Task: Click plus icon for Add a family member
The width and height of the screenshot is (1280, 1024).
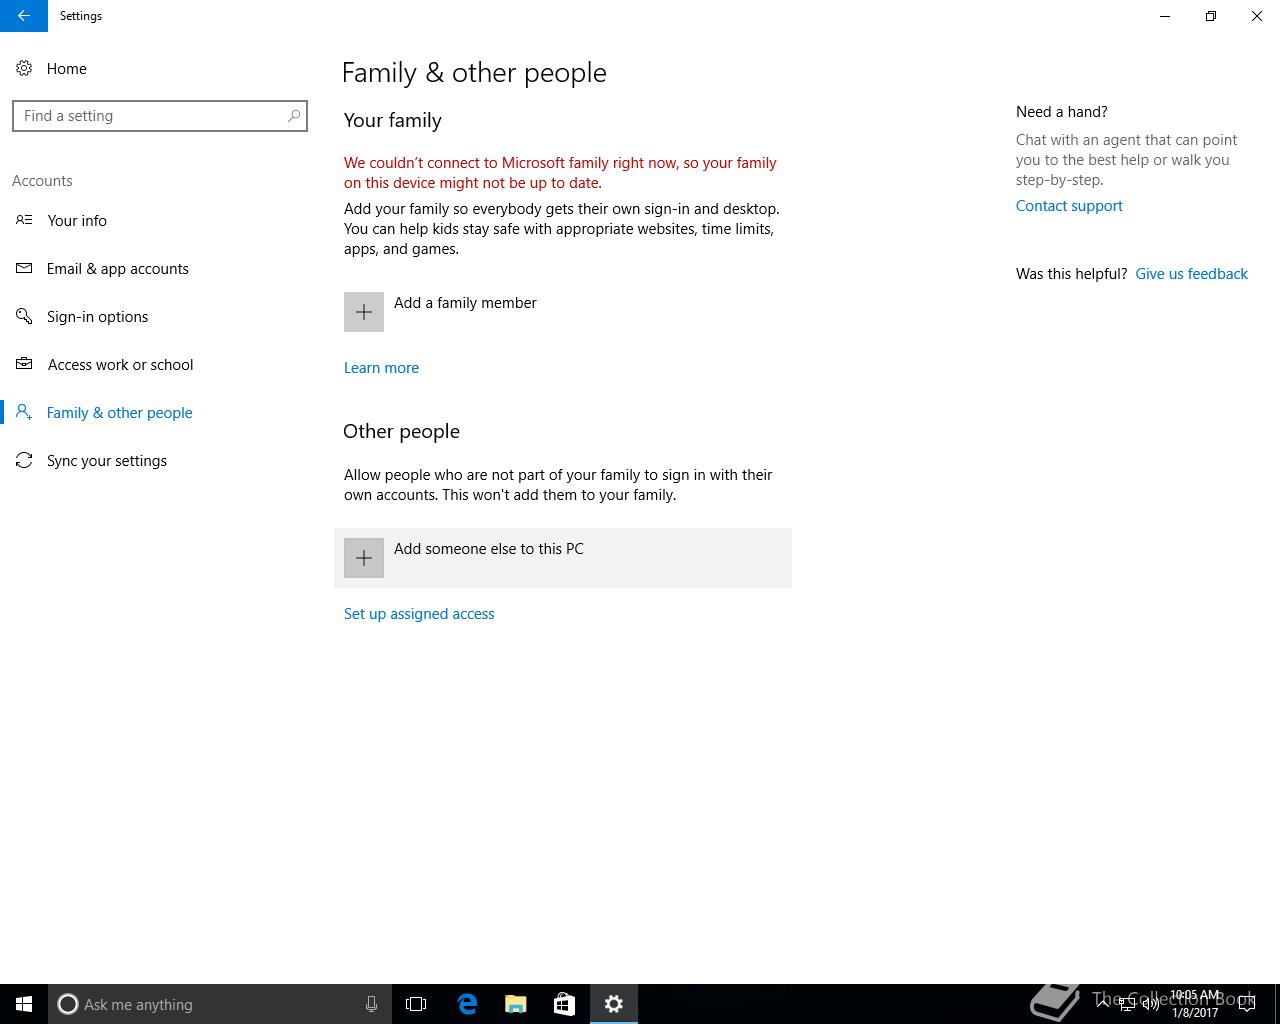Action: [x=364, y=312]
